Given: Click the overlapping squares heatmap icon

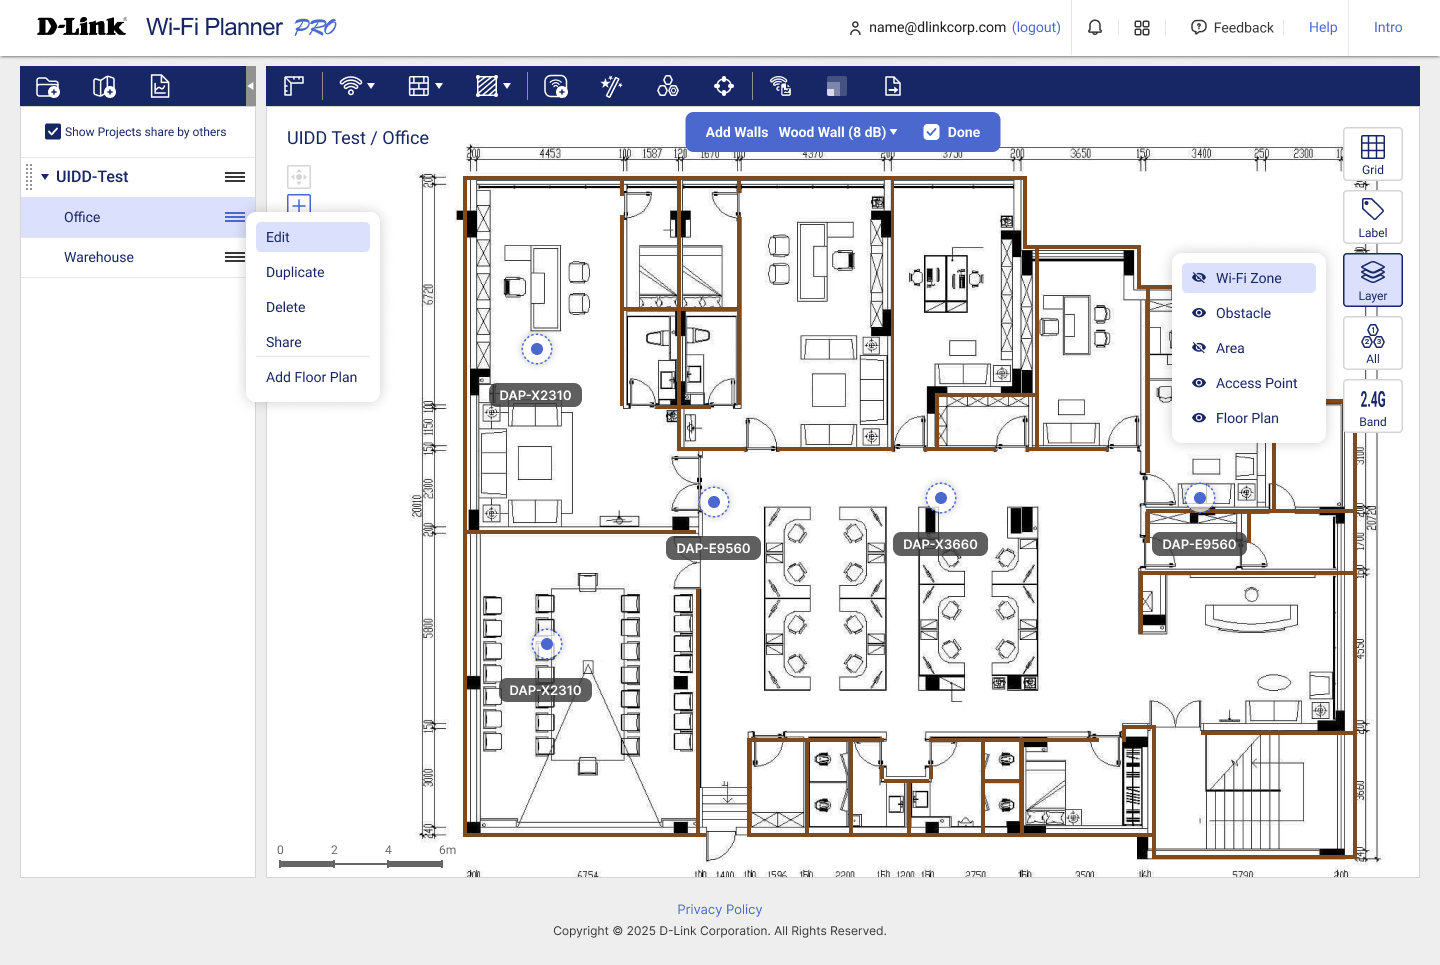Looking at the screenshot, I should [x=837, y=87].
